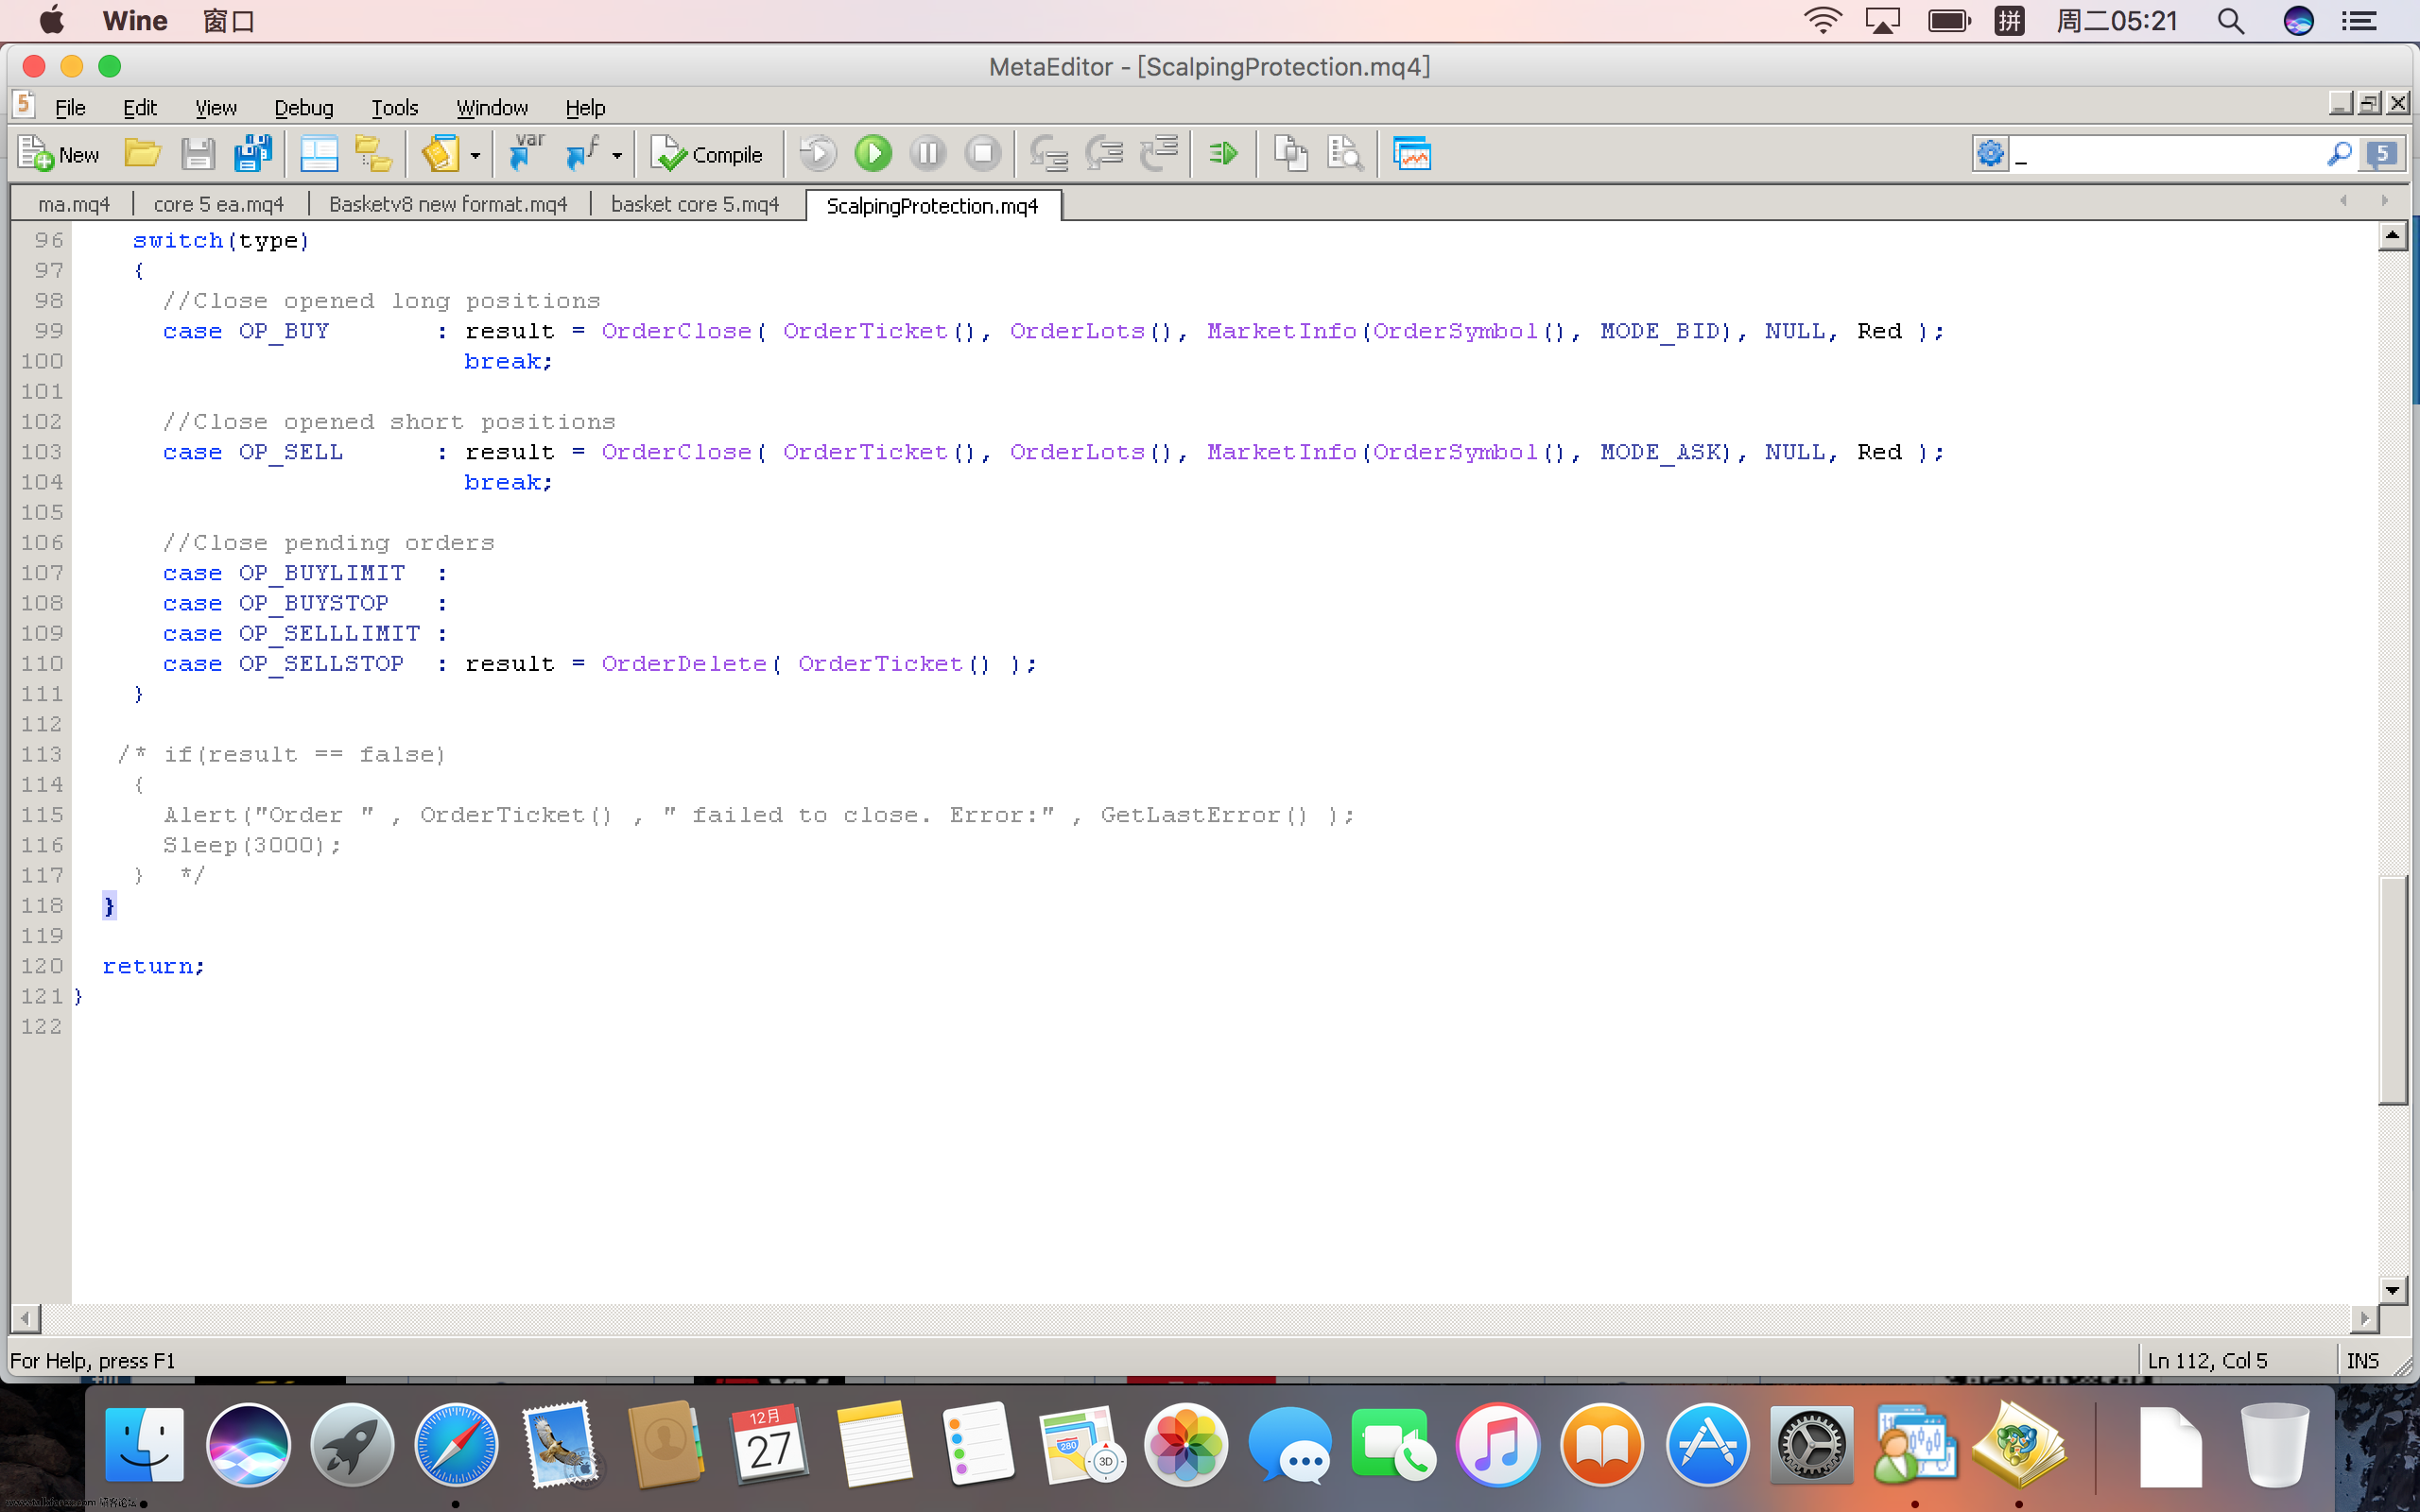Click 'switch(type)' on line 96
2420x1512 pixels.
tap(221, 241)
